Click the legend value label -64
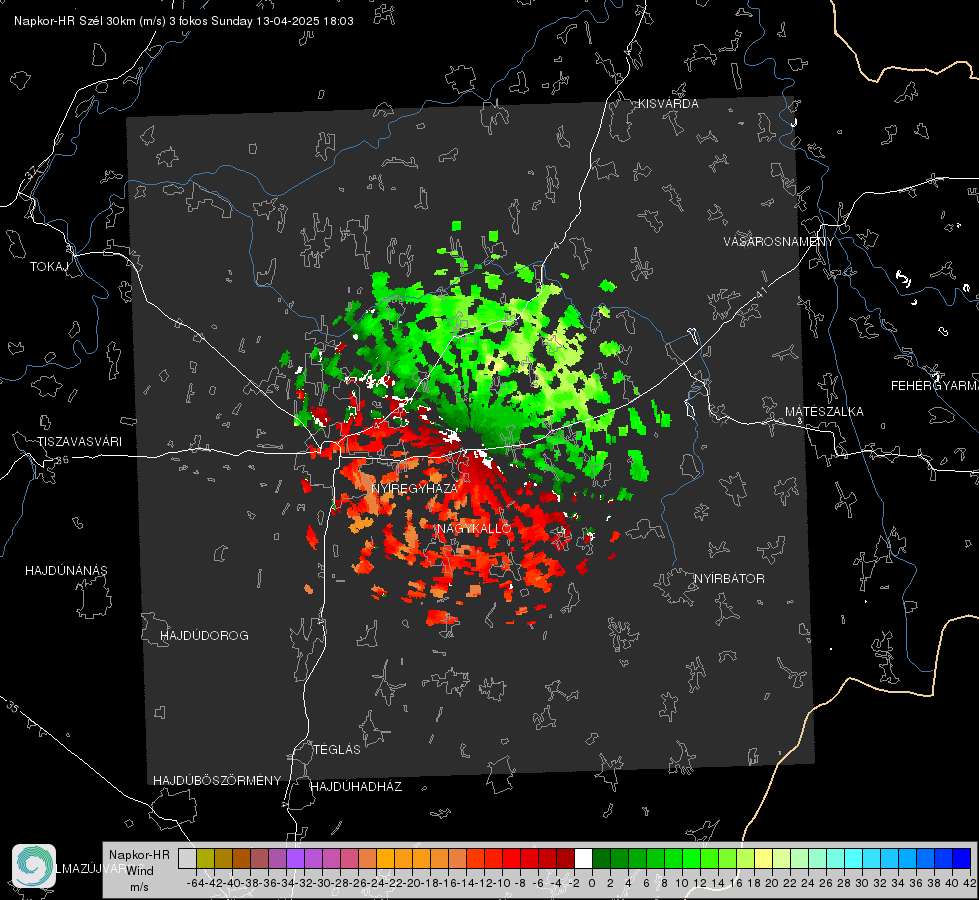Viewport: 979px width, 900px height. point(195,883)
